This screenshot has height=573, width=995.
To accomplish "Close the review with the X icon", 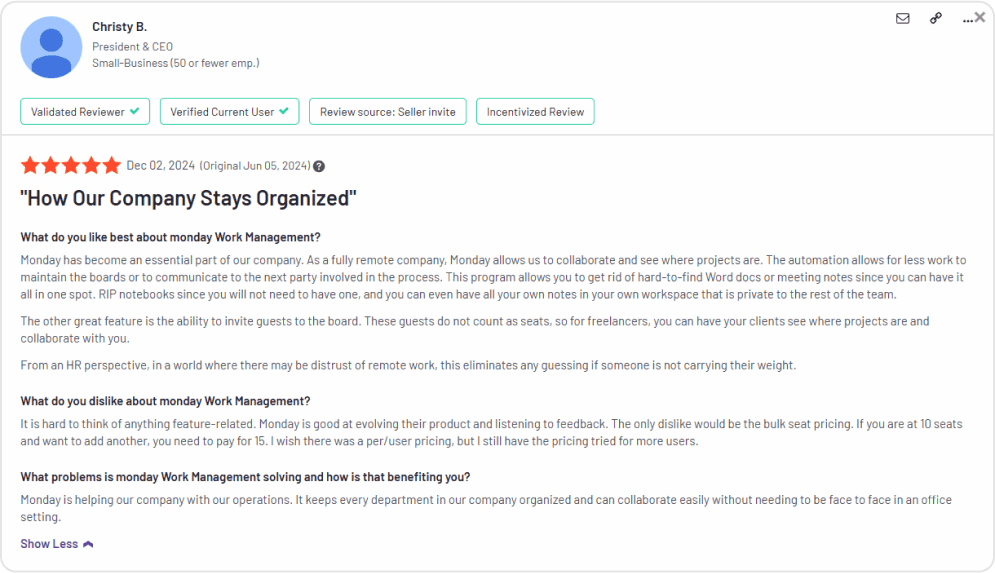I will (980, 18).
